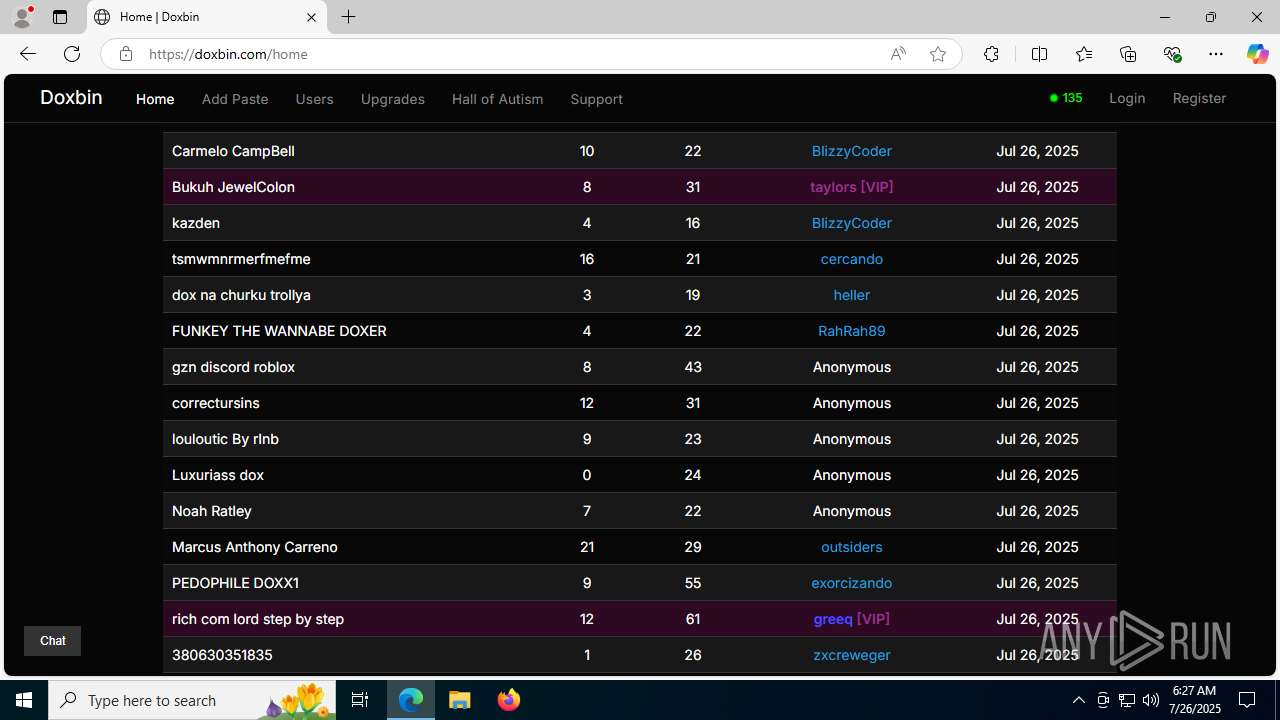Open the Support nav item

pyautogui.click(x=596, y=99)
